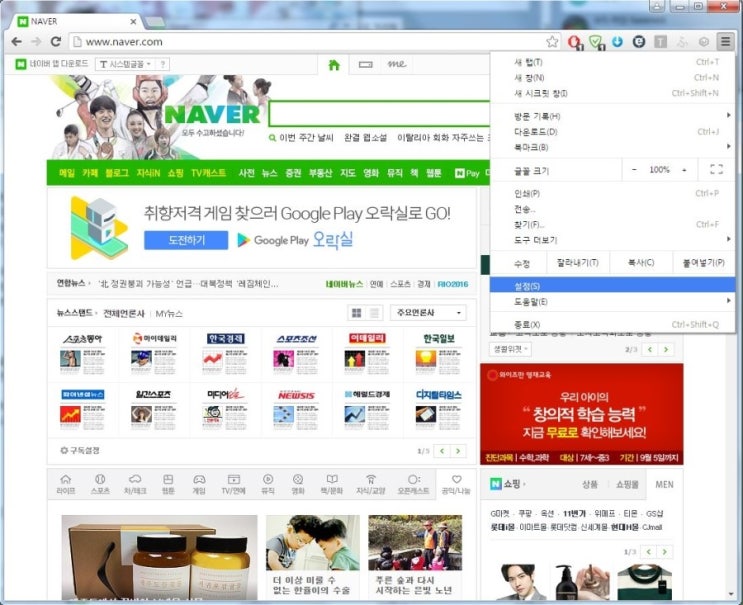
Task: Go to previous newsstand page arrow
Action: [x=442, y=451]
